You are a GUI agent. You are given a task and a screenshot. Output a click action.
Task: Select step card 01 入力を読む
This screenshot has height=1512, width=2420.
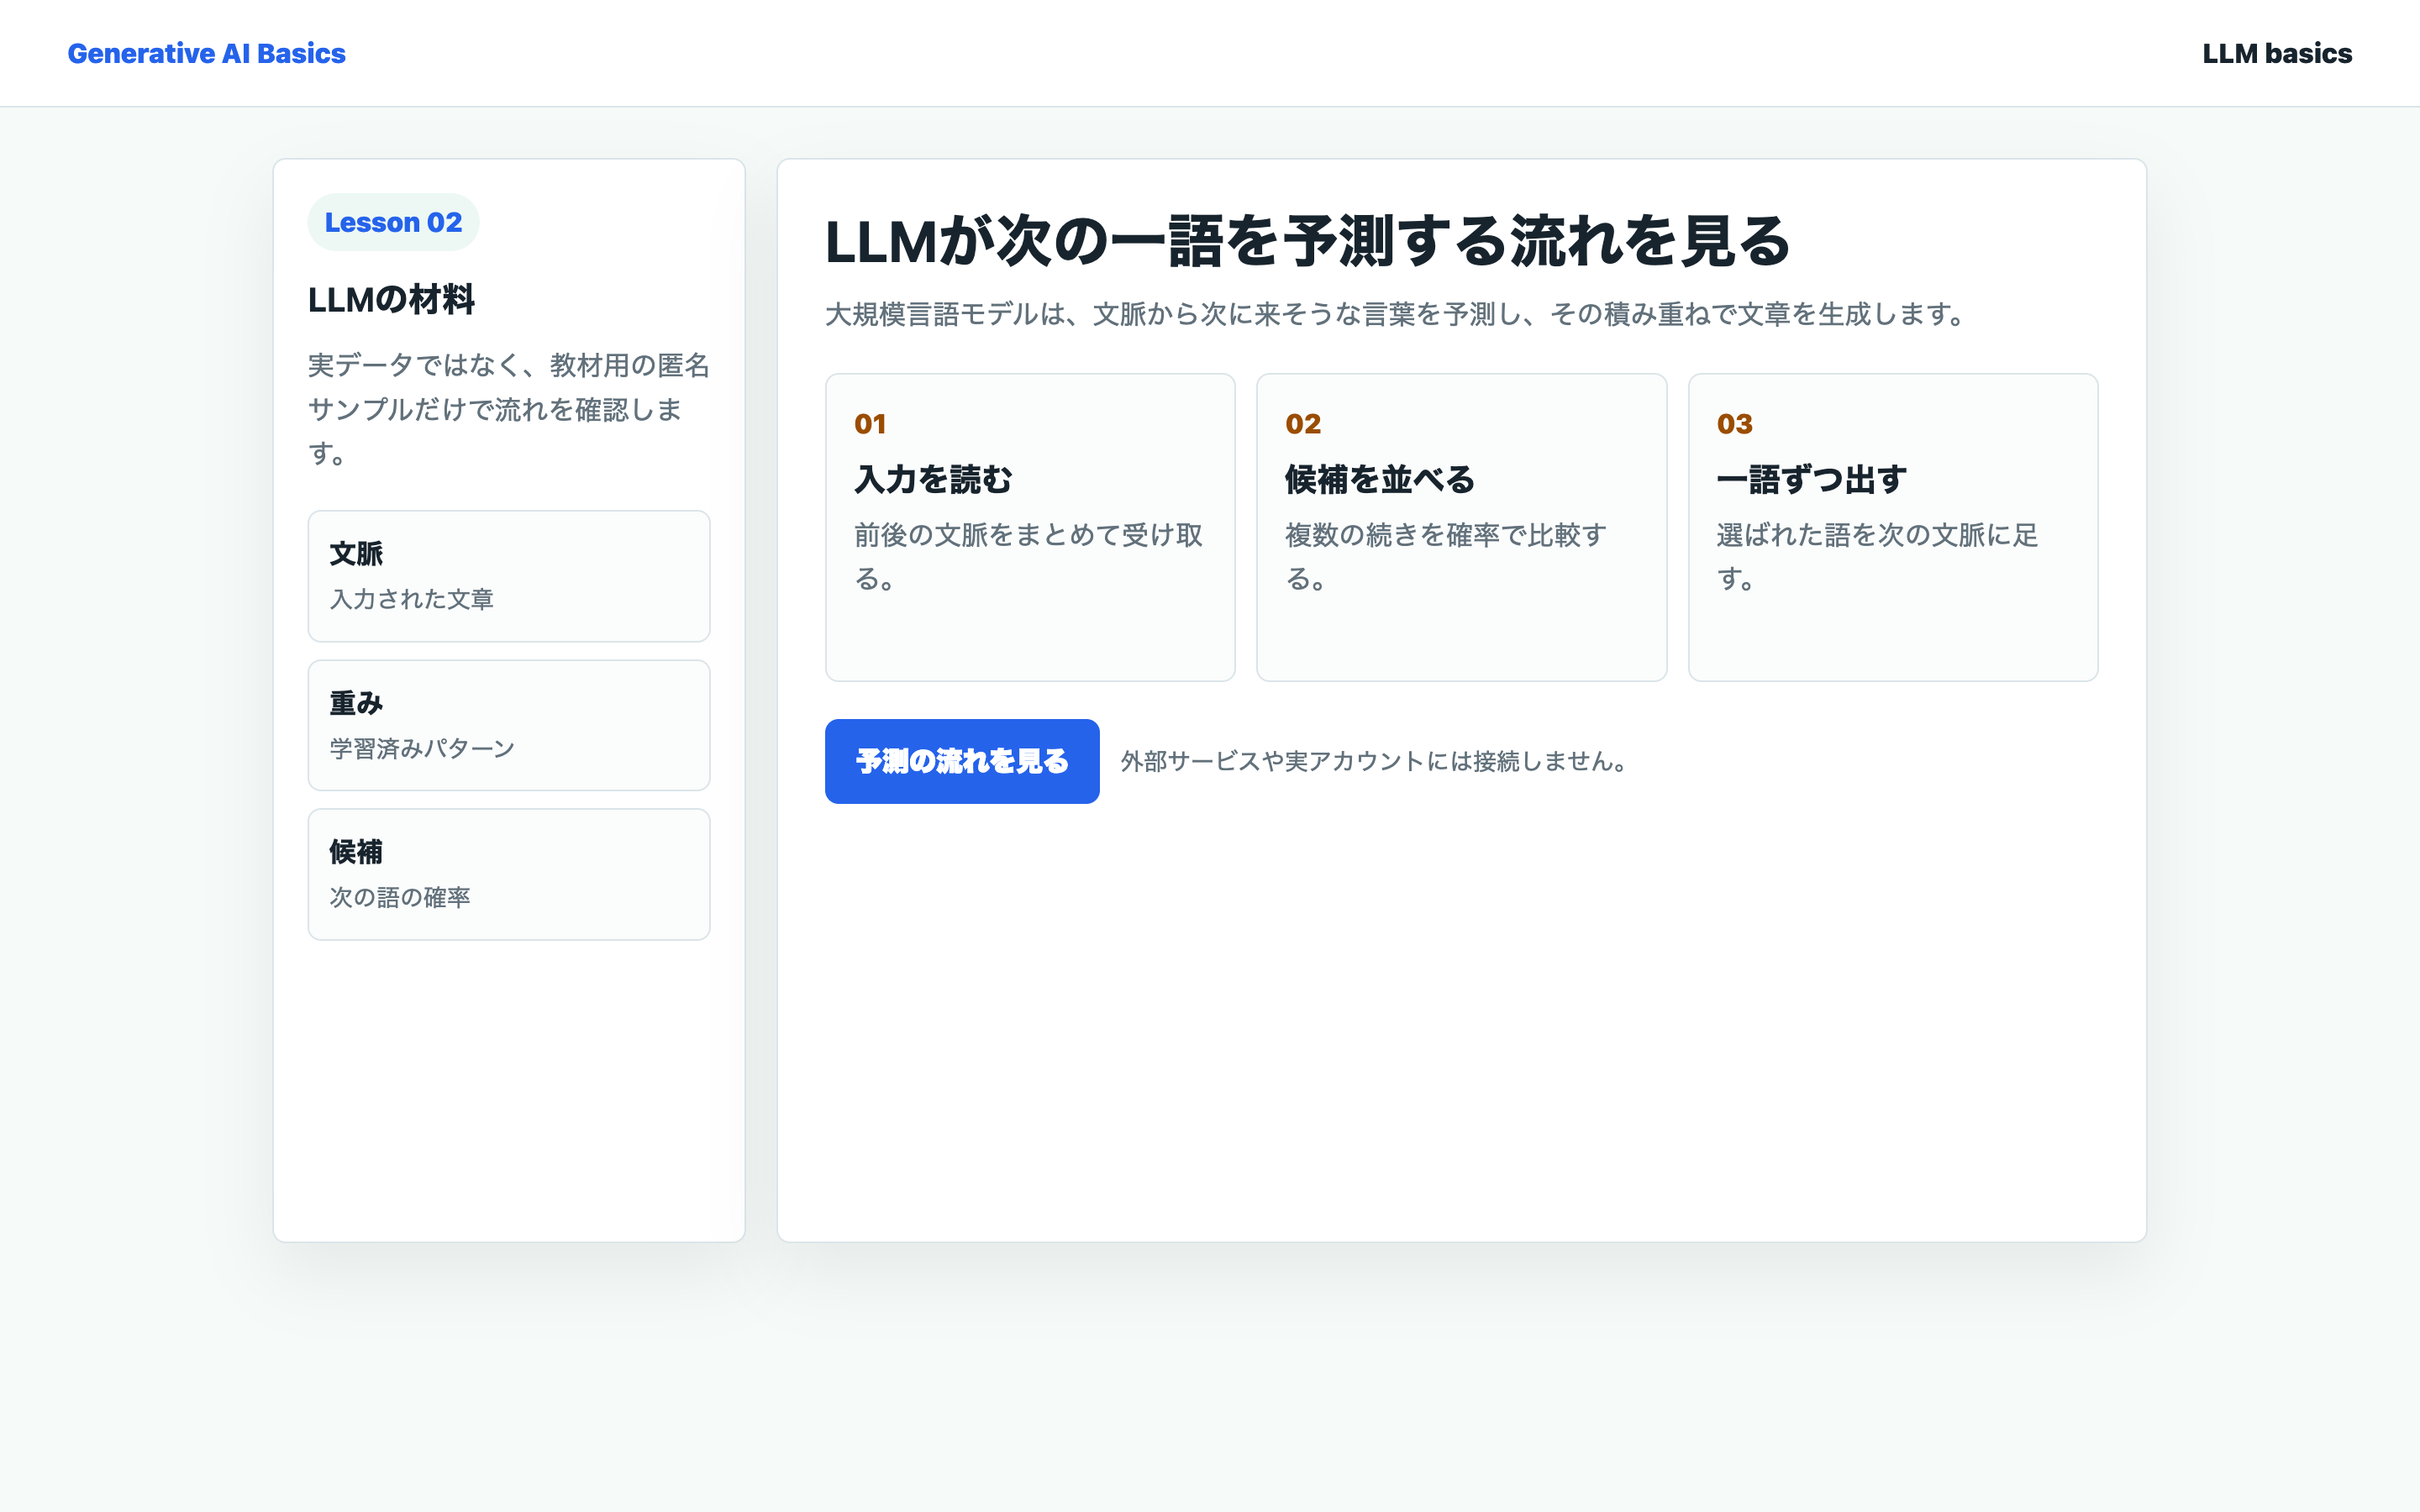(x=1030, y=527)
